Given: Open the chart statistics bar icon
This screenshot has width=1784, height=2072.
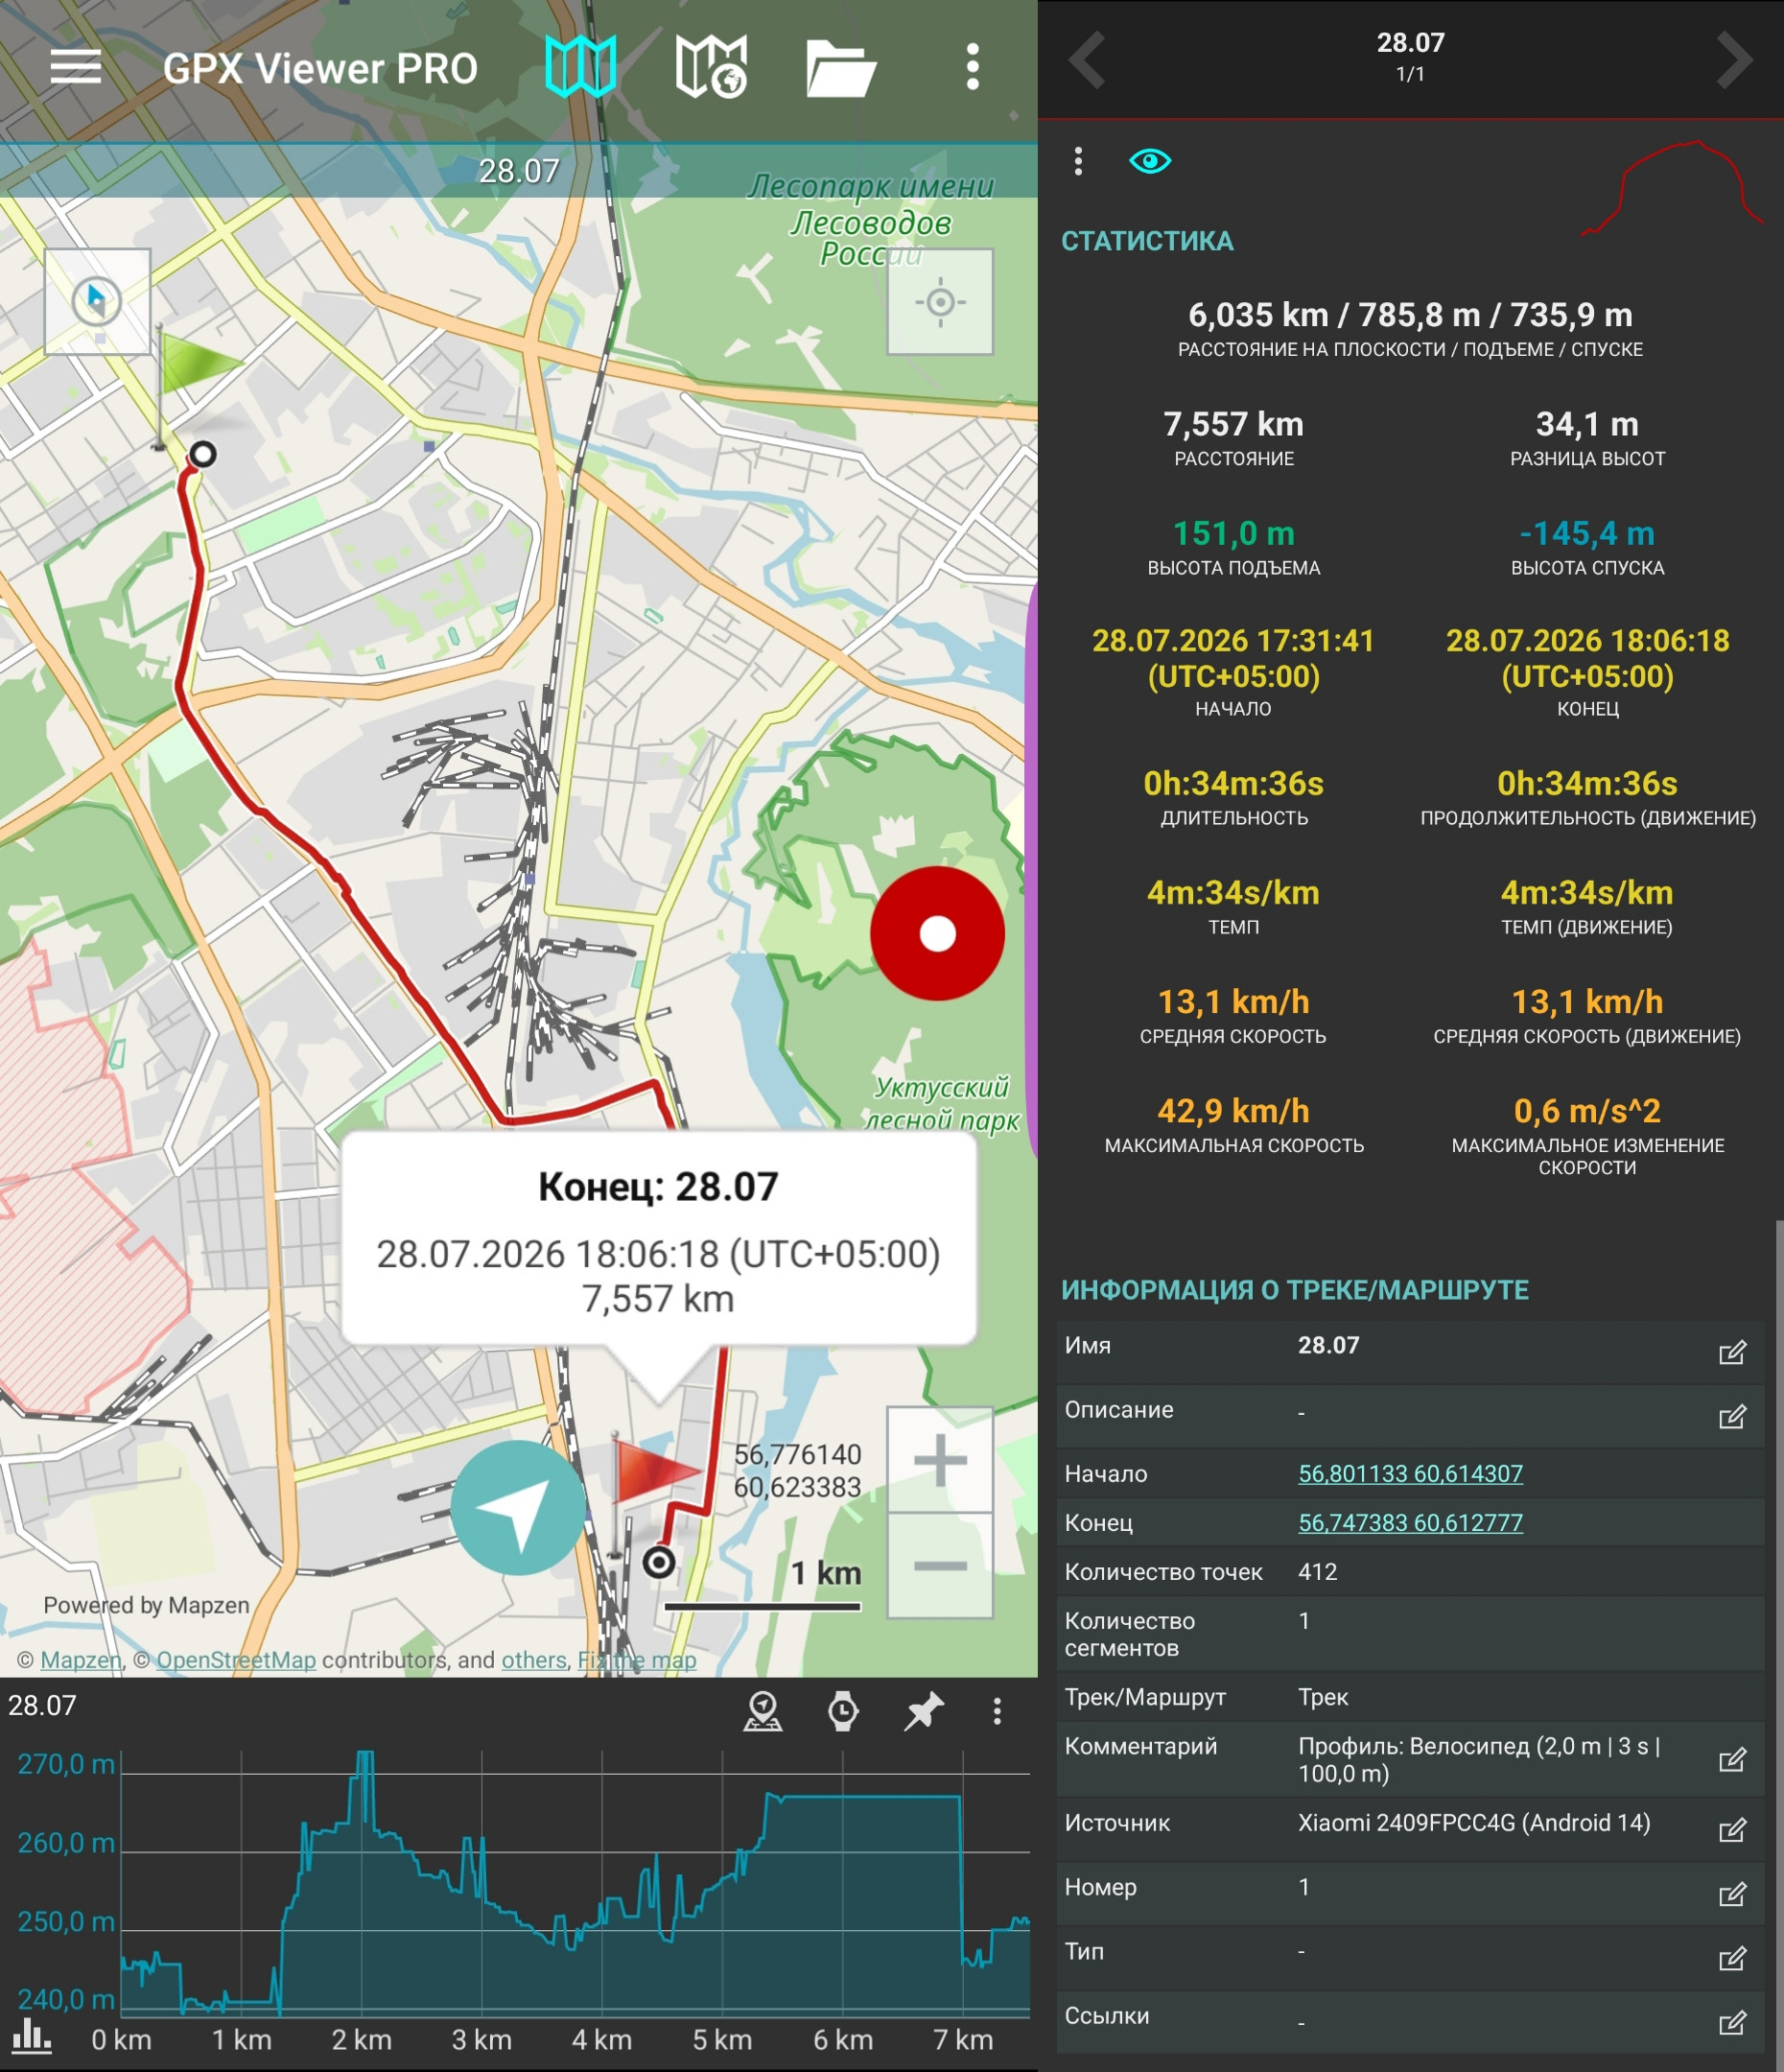Looking at the screenshot, I should coord(31,2037).
